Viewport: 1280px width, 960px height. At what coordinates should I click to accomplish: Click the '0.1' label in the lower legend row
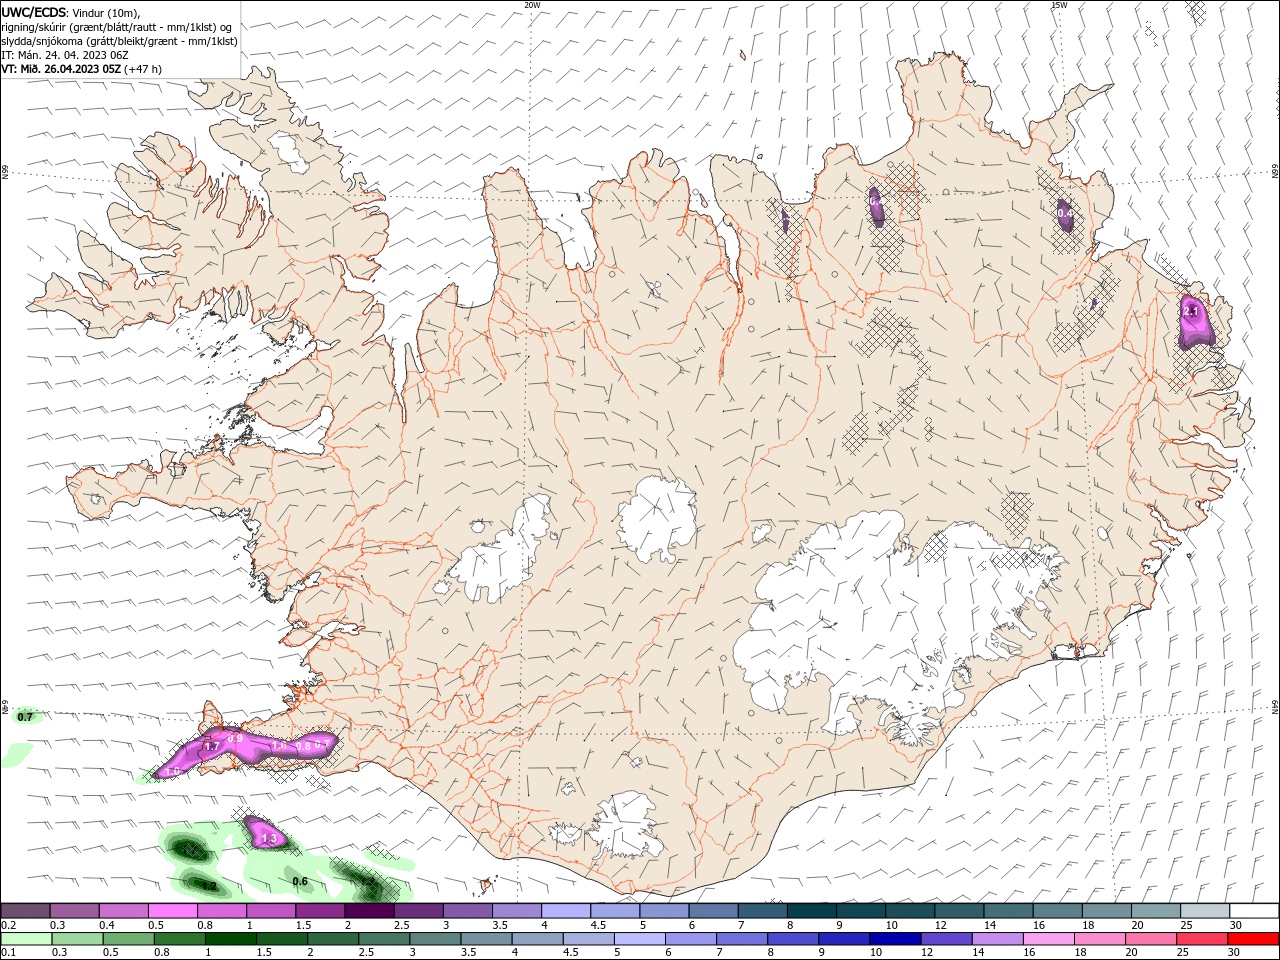click(x=9, y=953)
